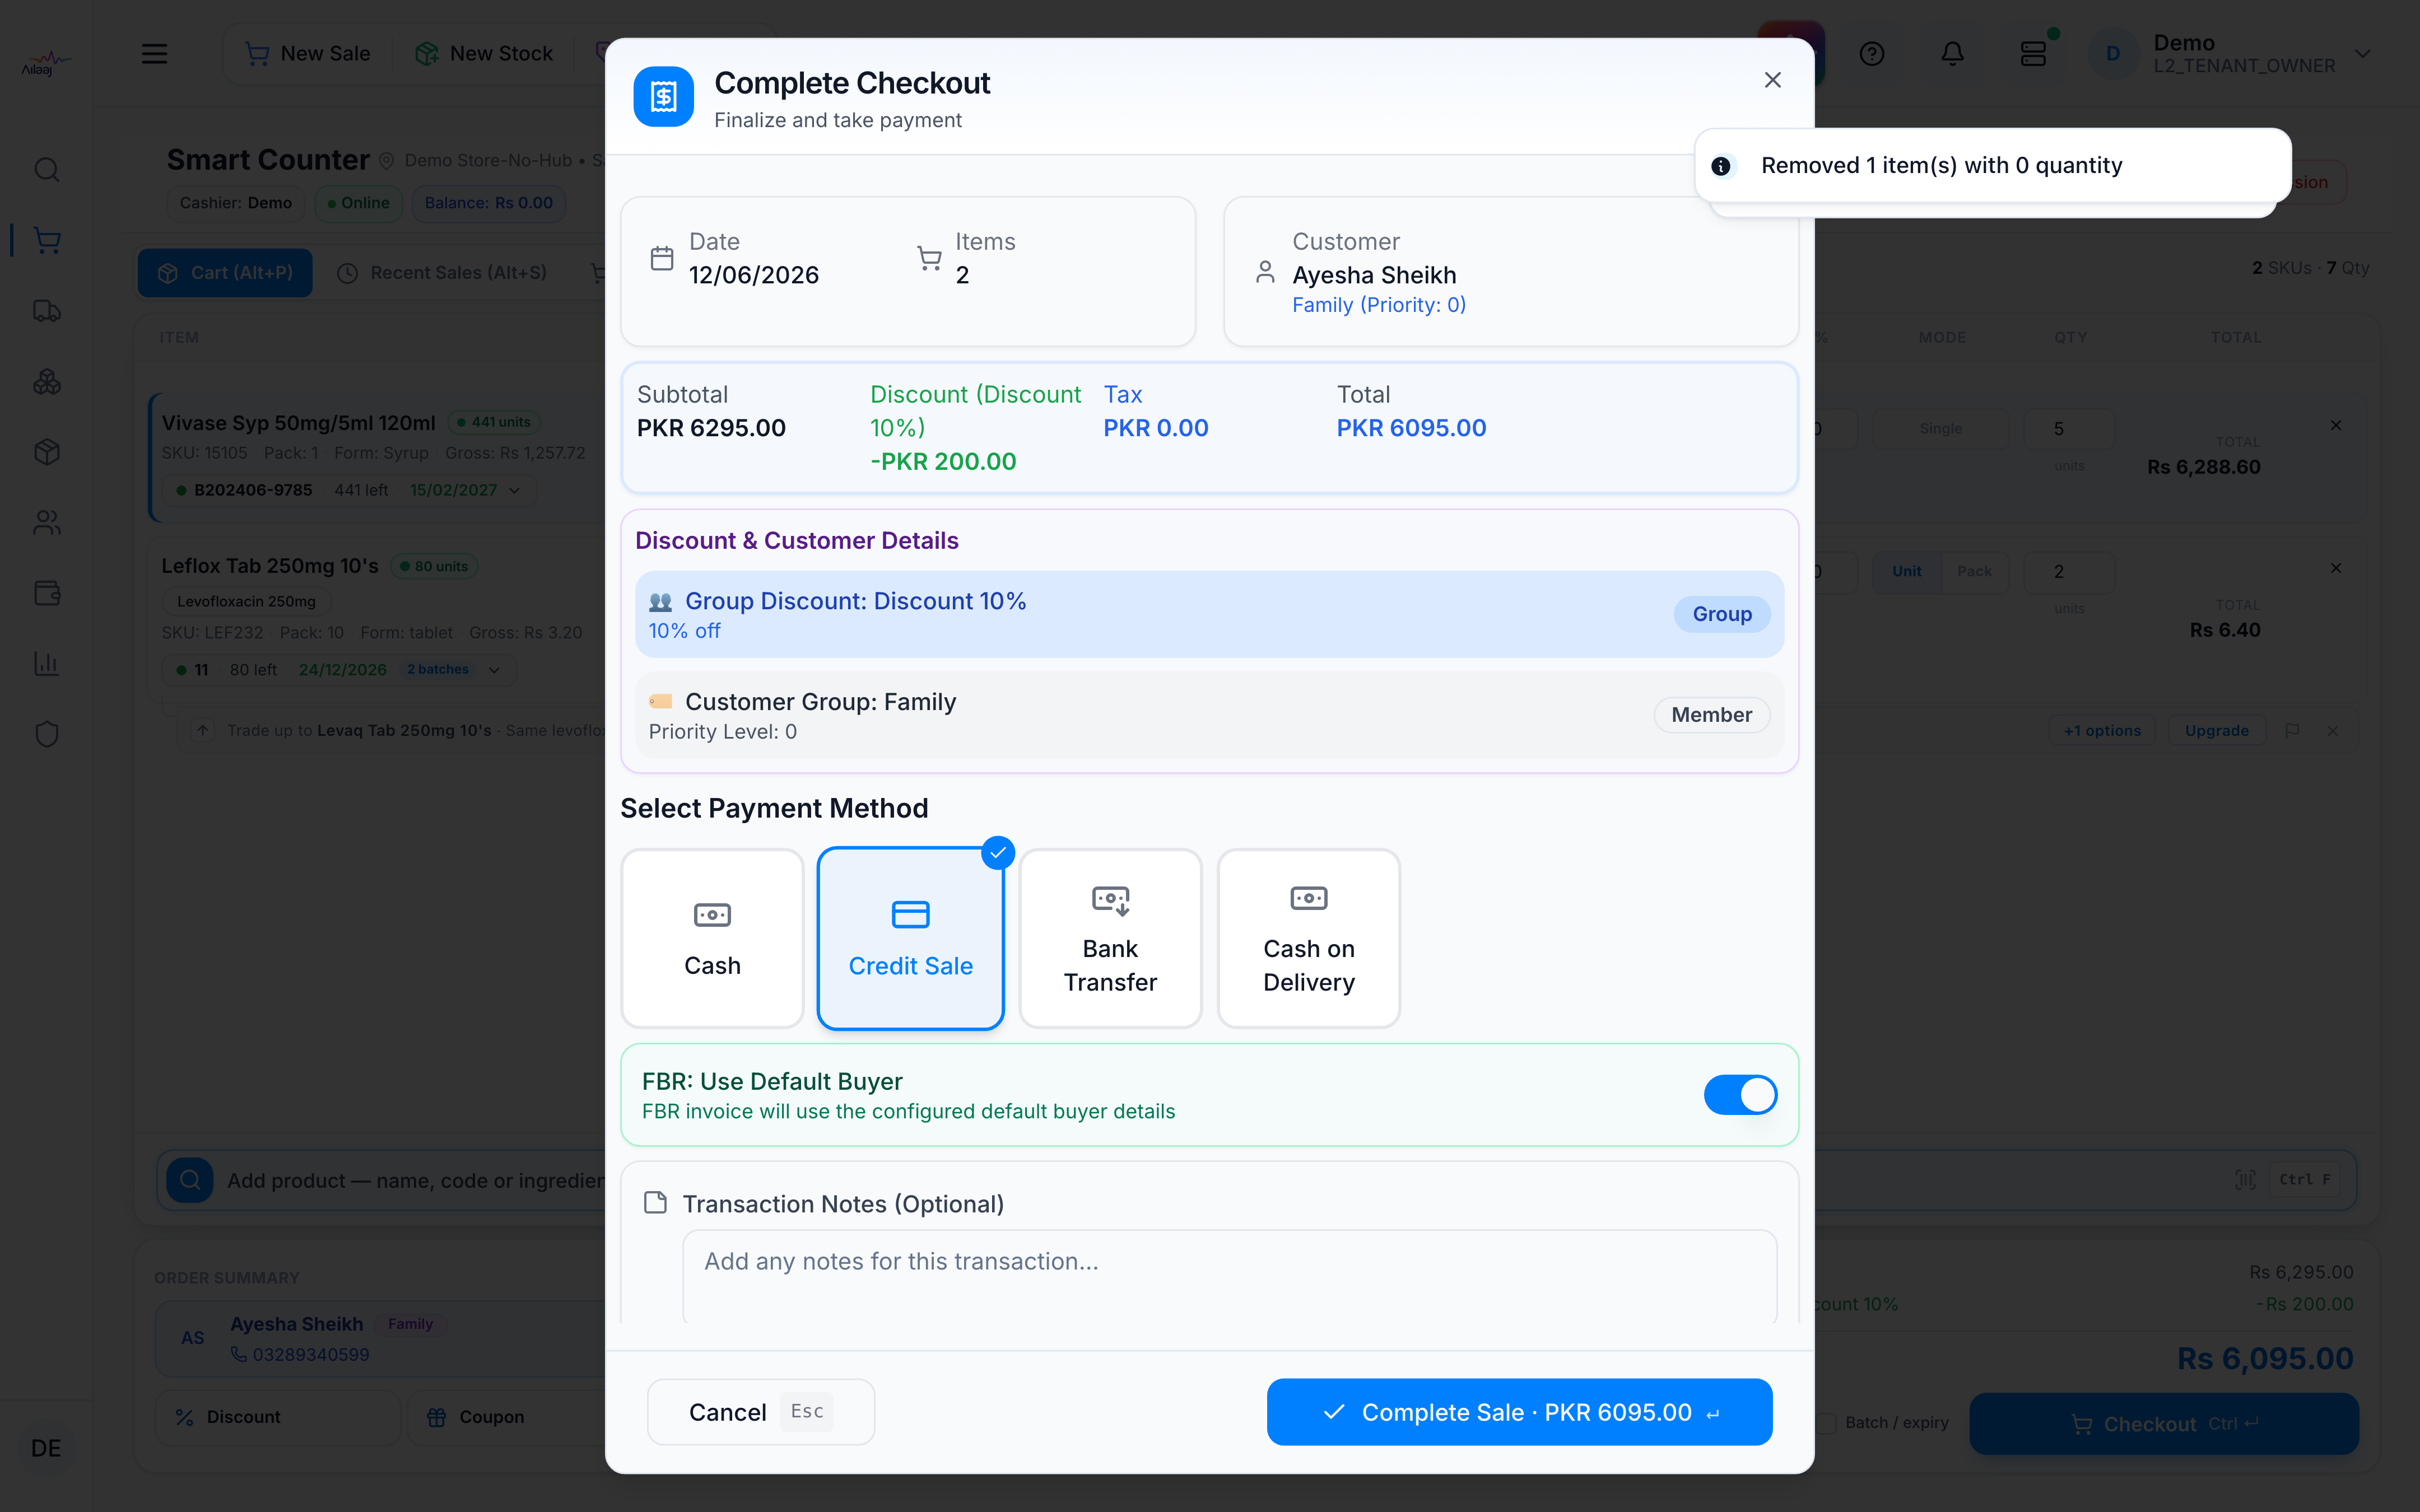Click the up-arrow icon on trade-up row
The image size is (2420, 1512).
tap(203, 731)
